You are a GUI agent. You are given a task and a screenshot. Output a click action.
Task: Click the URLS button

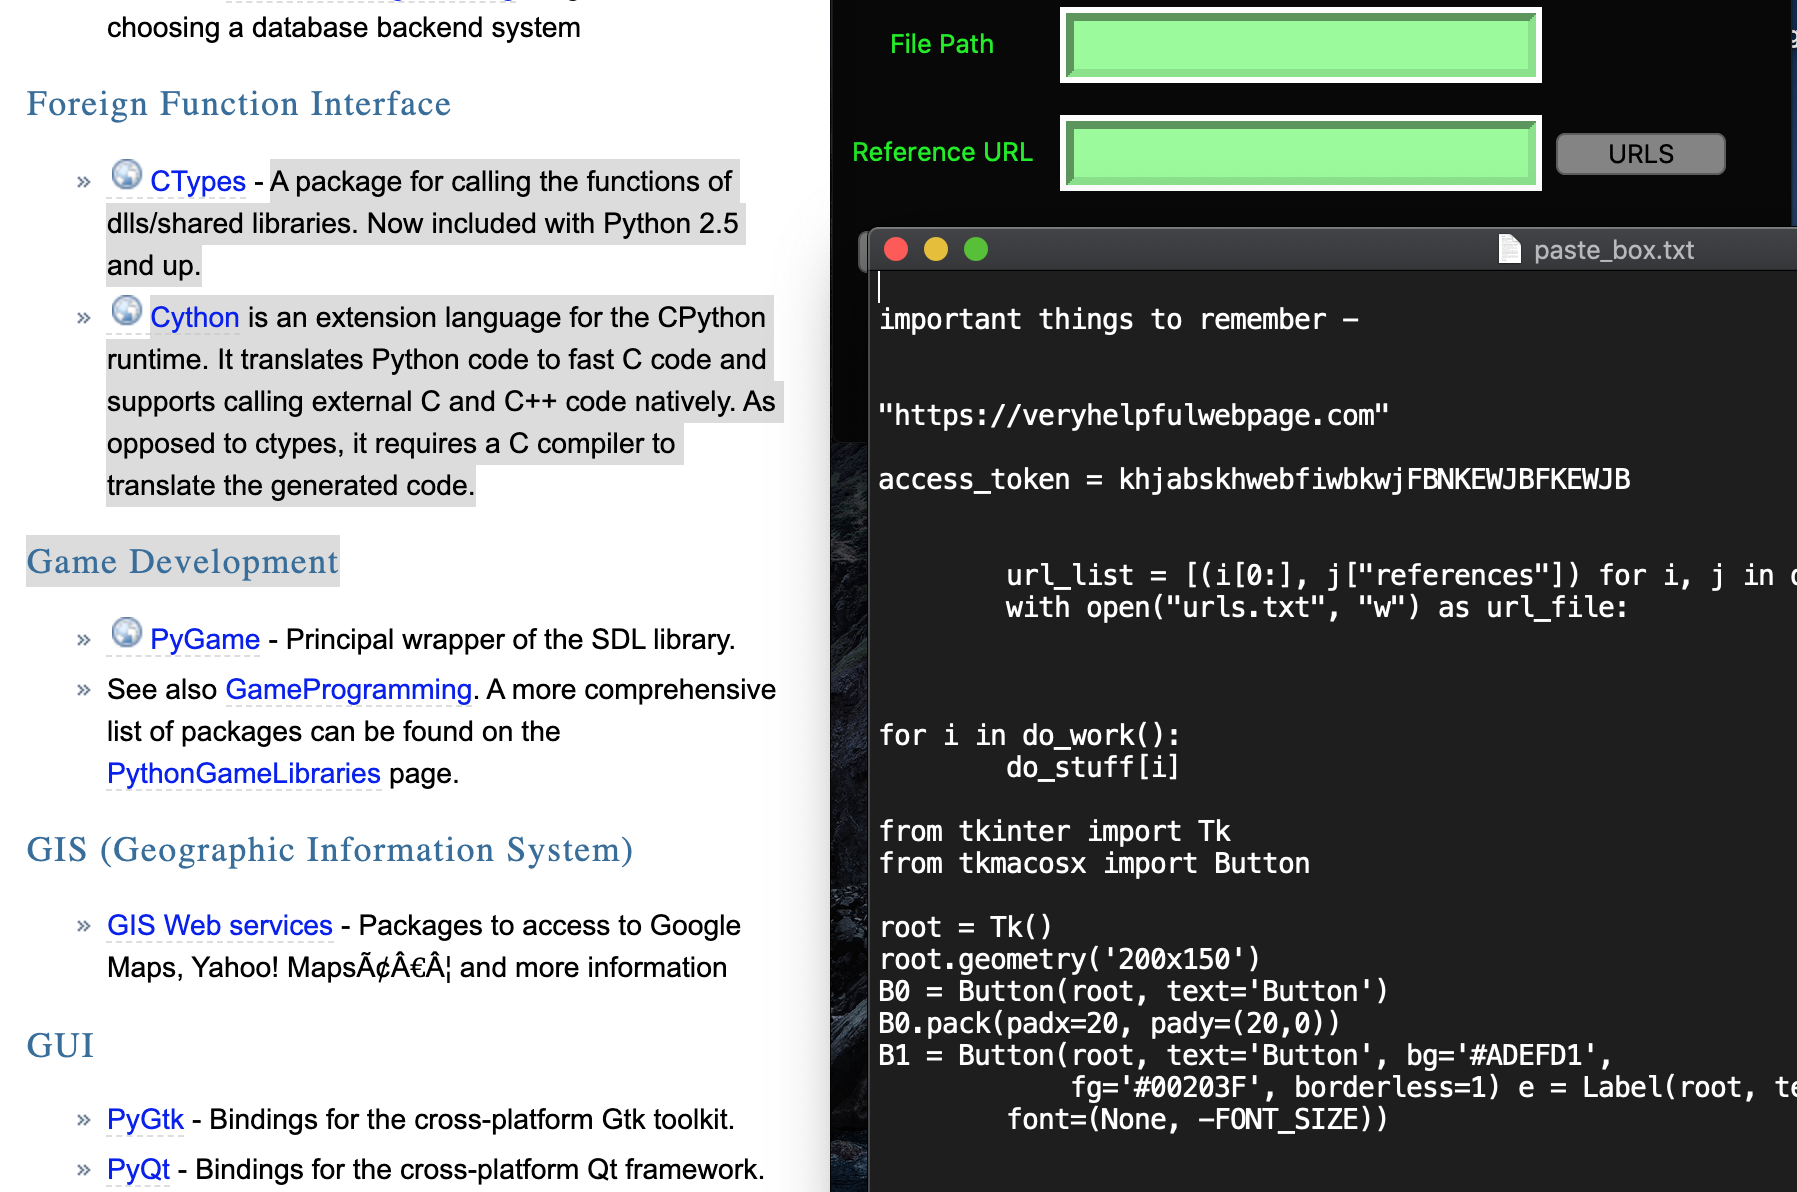[x=1641, y=154]
